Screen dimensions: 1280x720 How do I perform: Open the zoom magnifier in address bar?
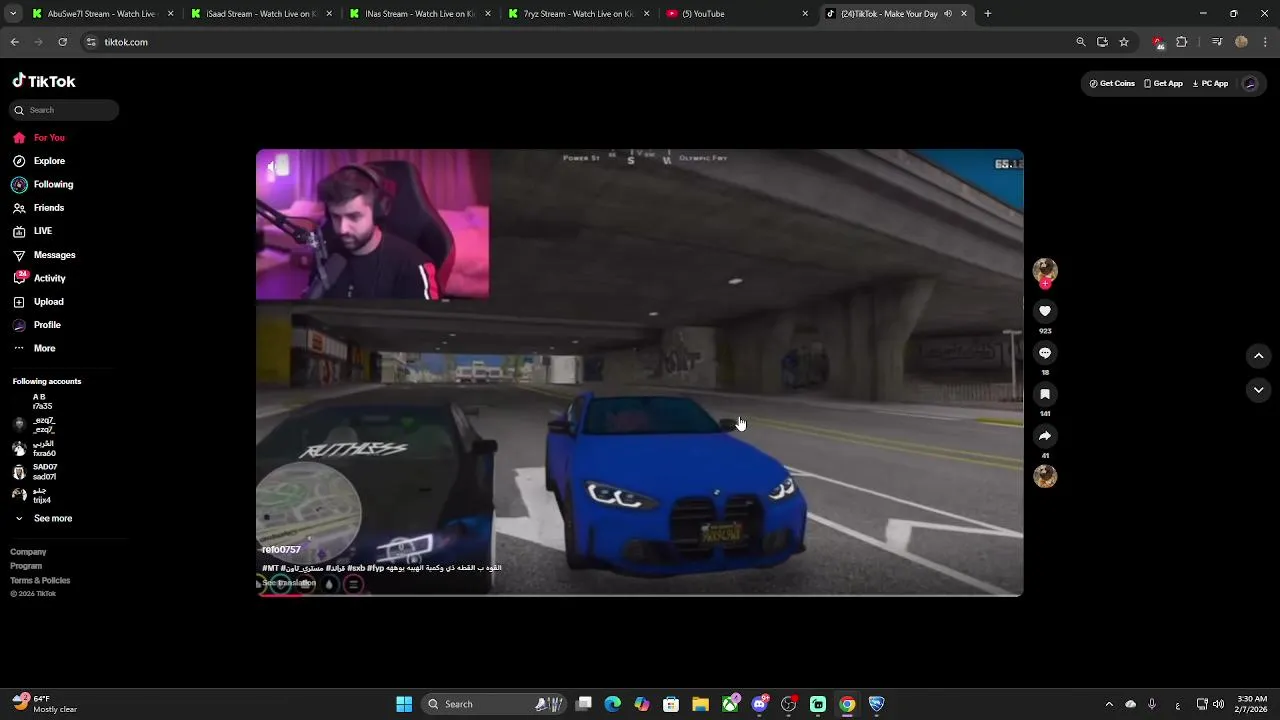(1081, 42)
